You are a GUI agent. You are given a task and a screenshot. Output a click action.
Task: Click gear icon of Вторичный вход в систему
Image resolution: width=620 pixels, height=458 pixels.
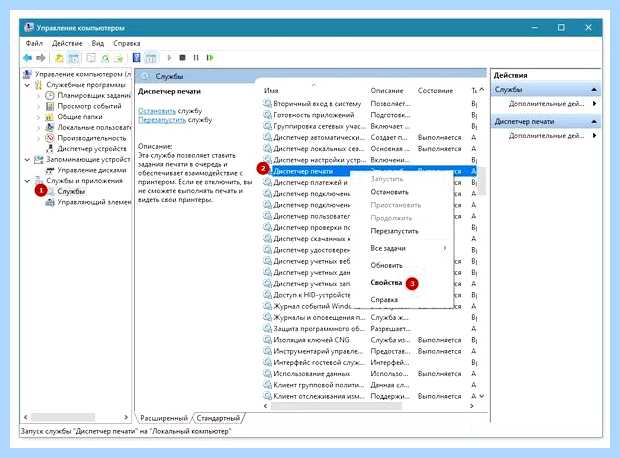(268, 104)
